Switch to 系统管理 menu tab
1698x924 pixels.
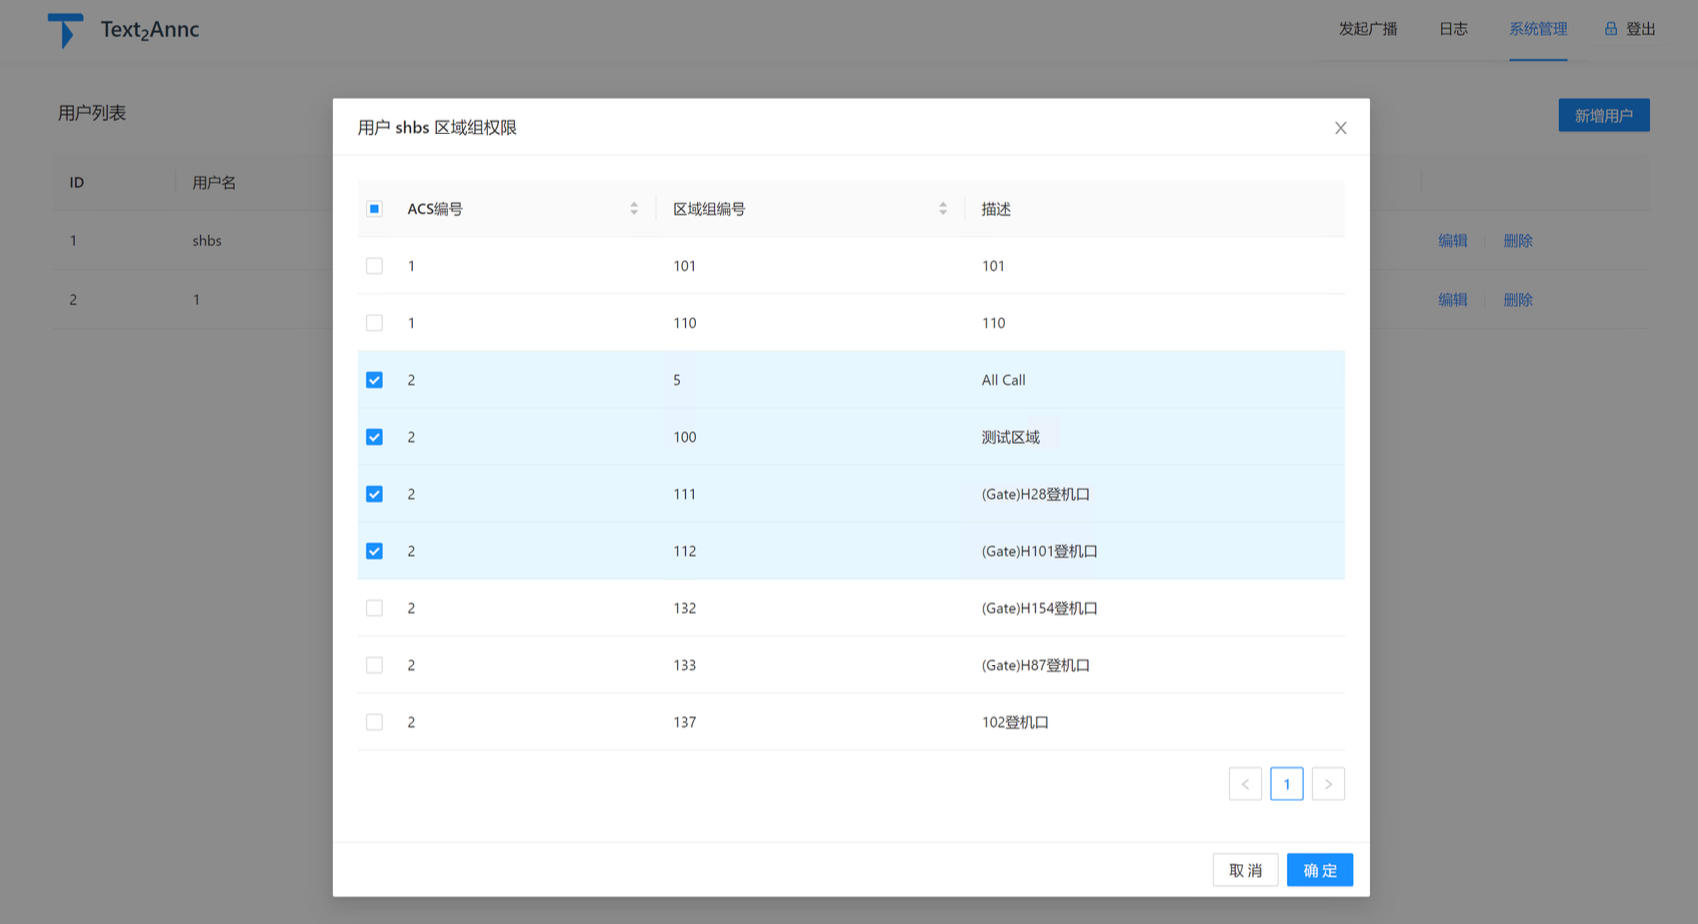pyautogui.click(x=1537, y=29)
